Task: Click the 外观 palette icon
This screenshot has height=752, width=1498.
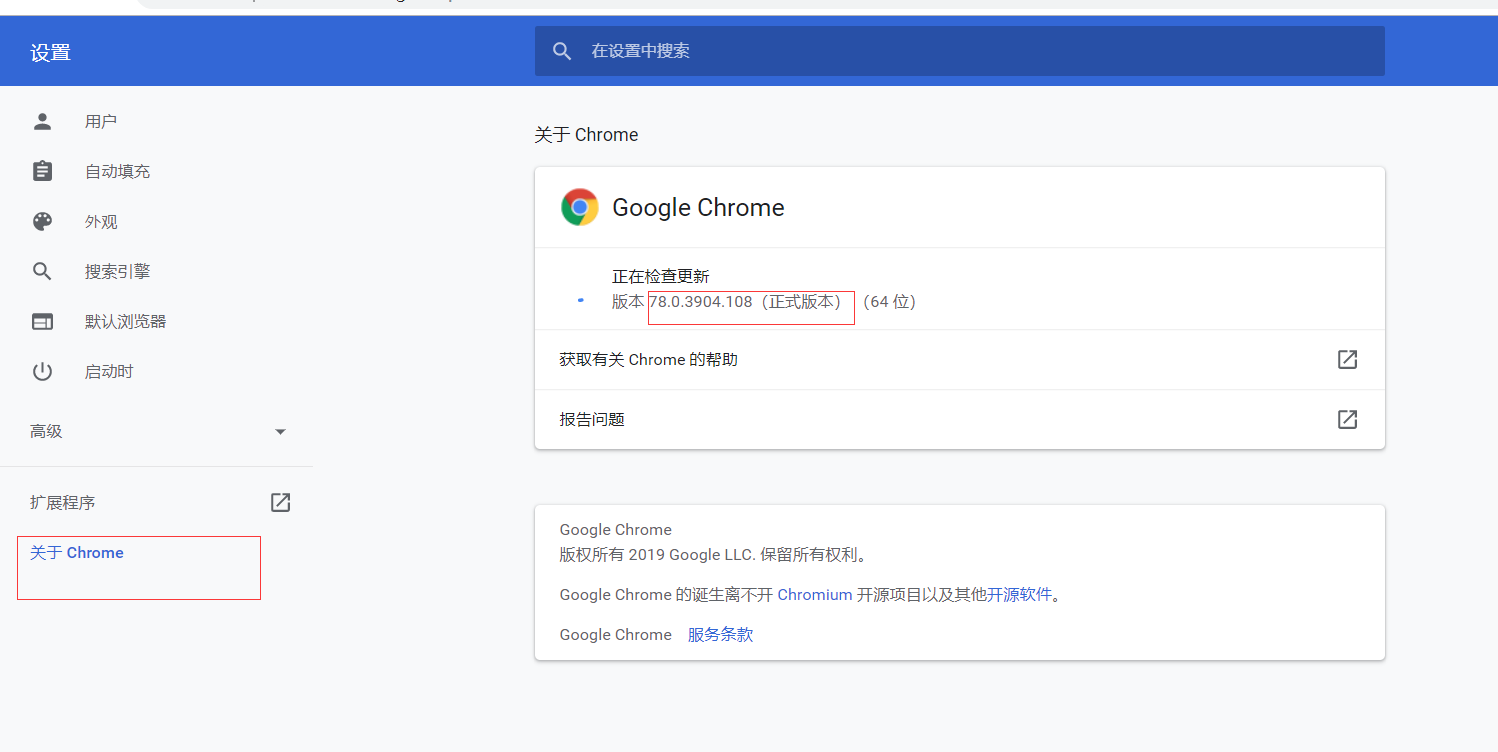Action: coord(42,221)
